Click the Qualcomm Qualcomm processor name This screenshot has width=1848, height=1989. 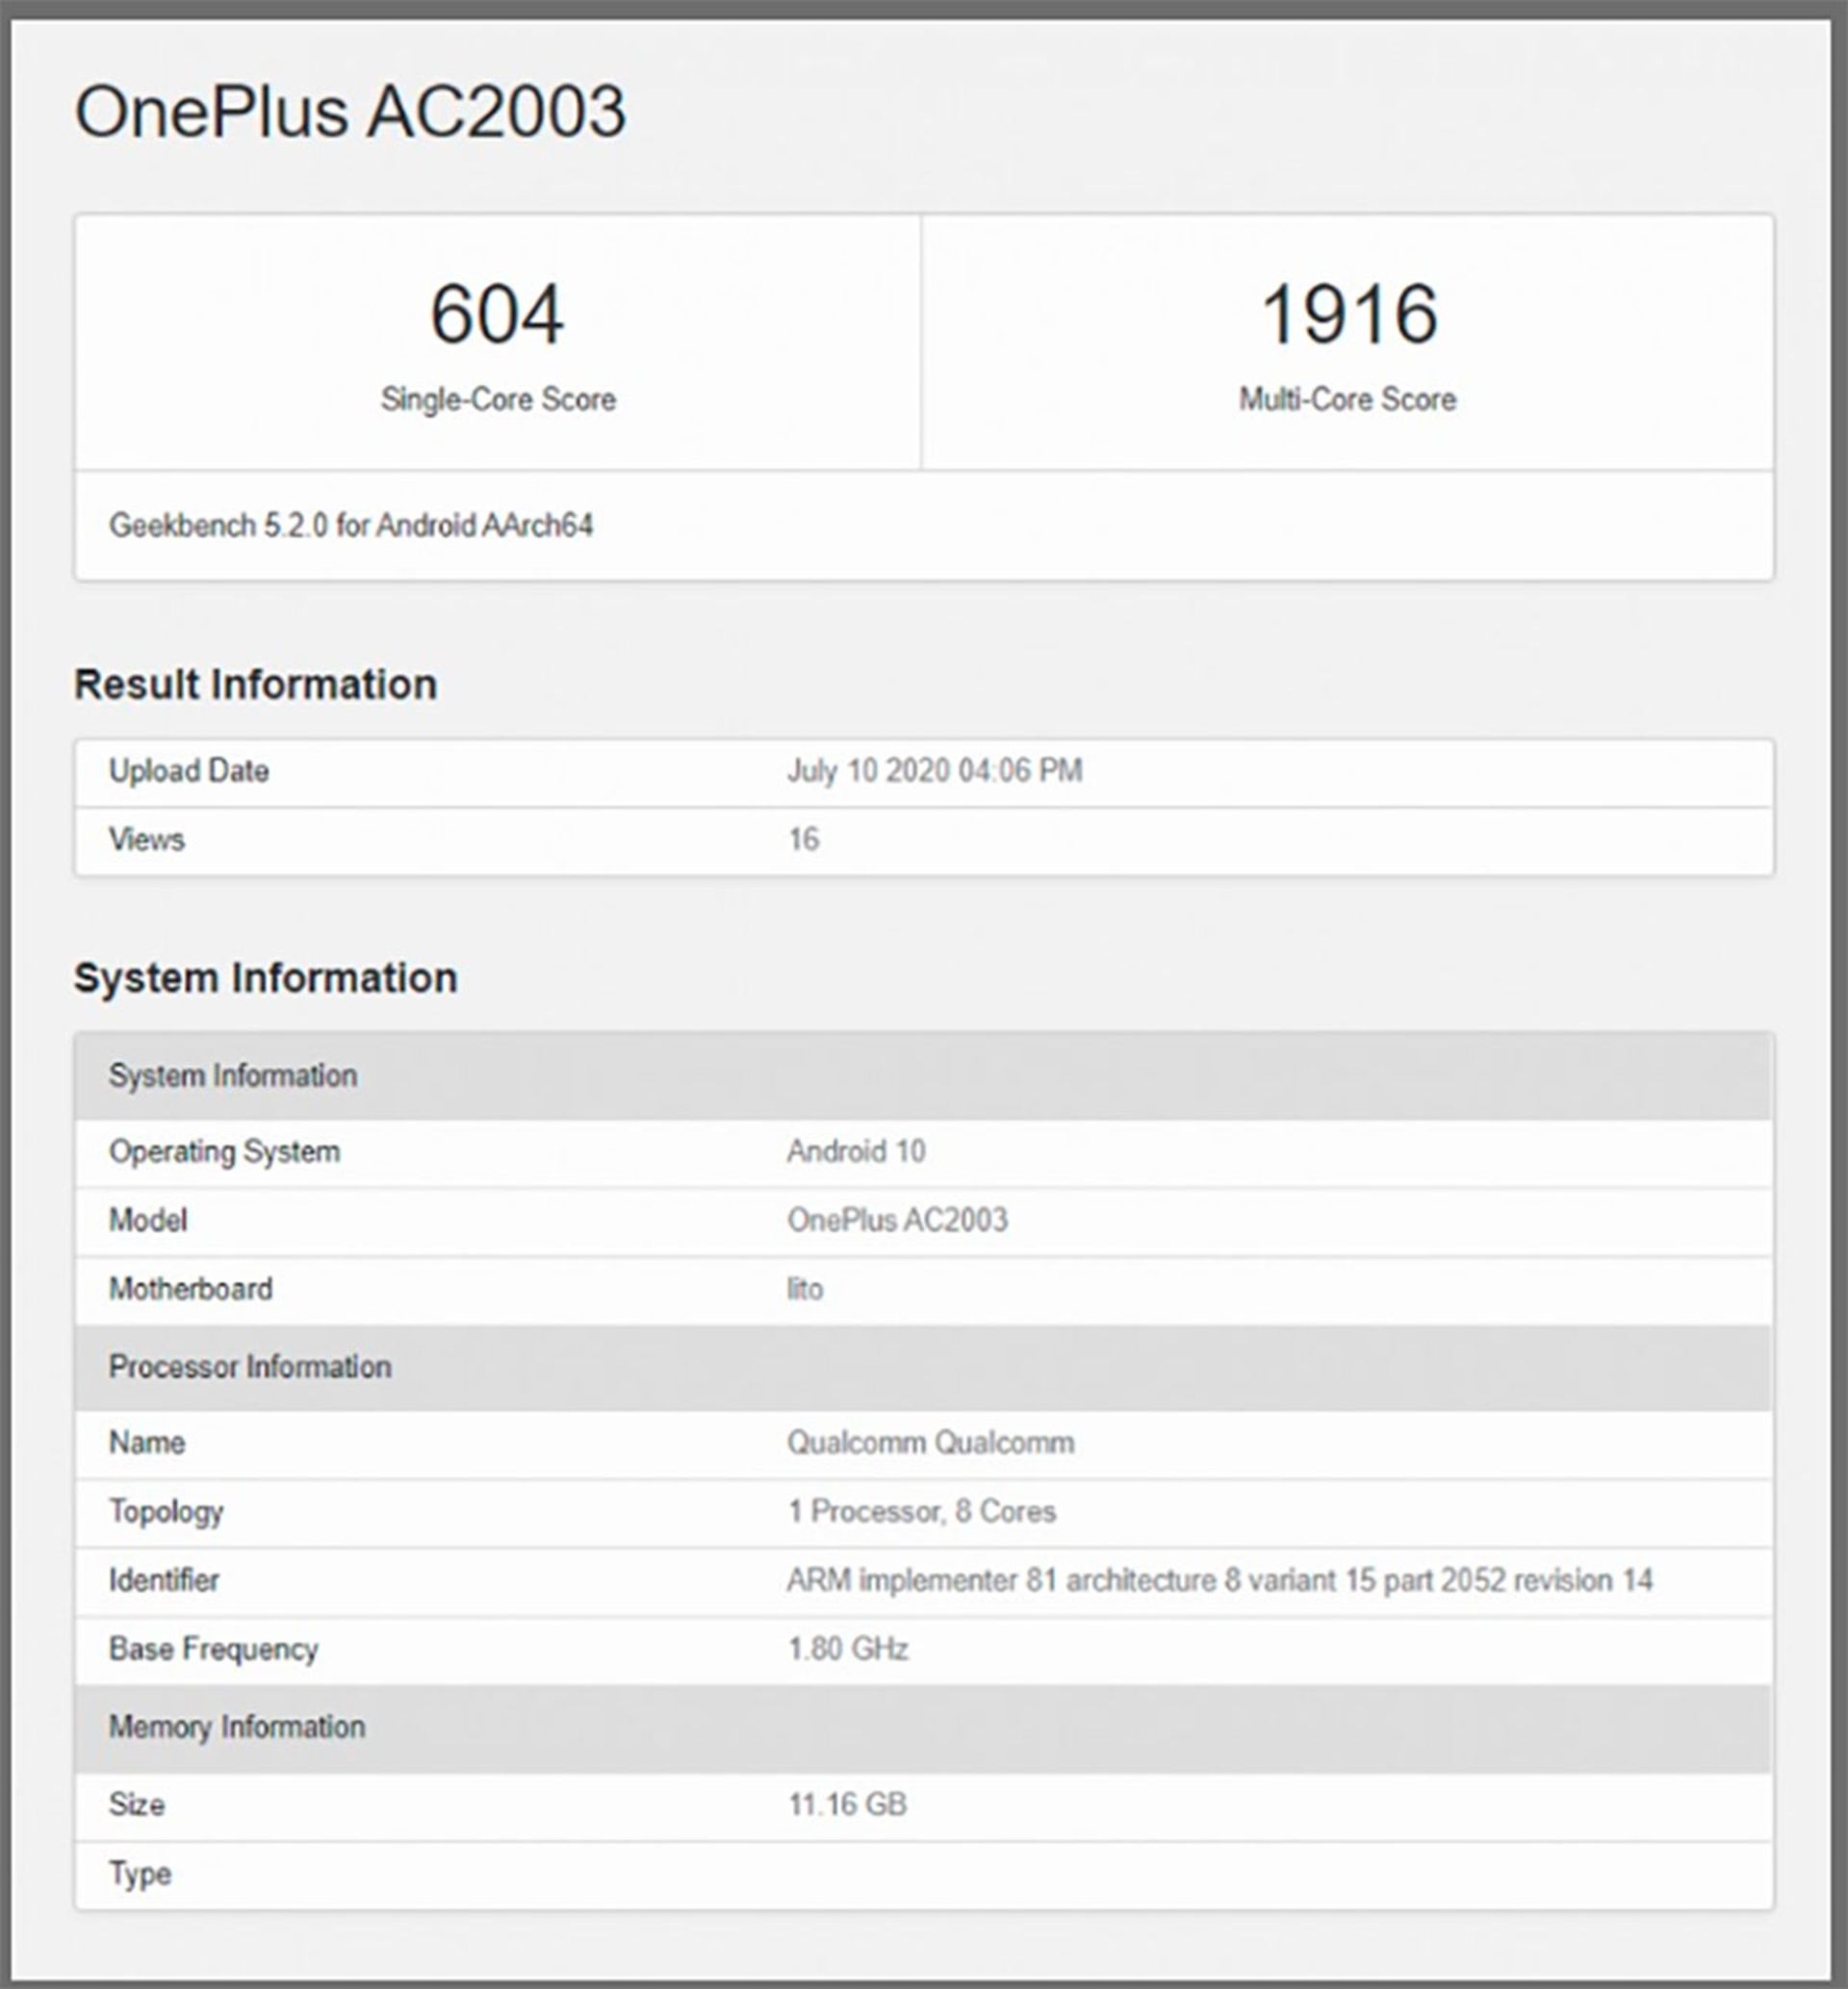[930, 1443]
